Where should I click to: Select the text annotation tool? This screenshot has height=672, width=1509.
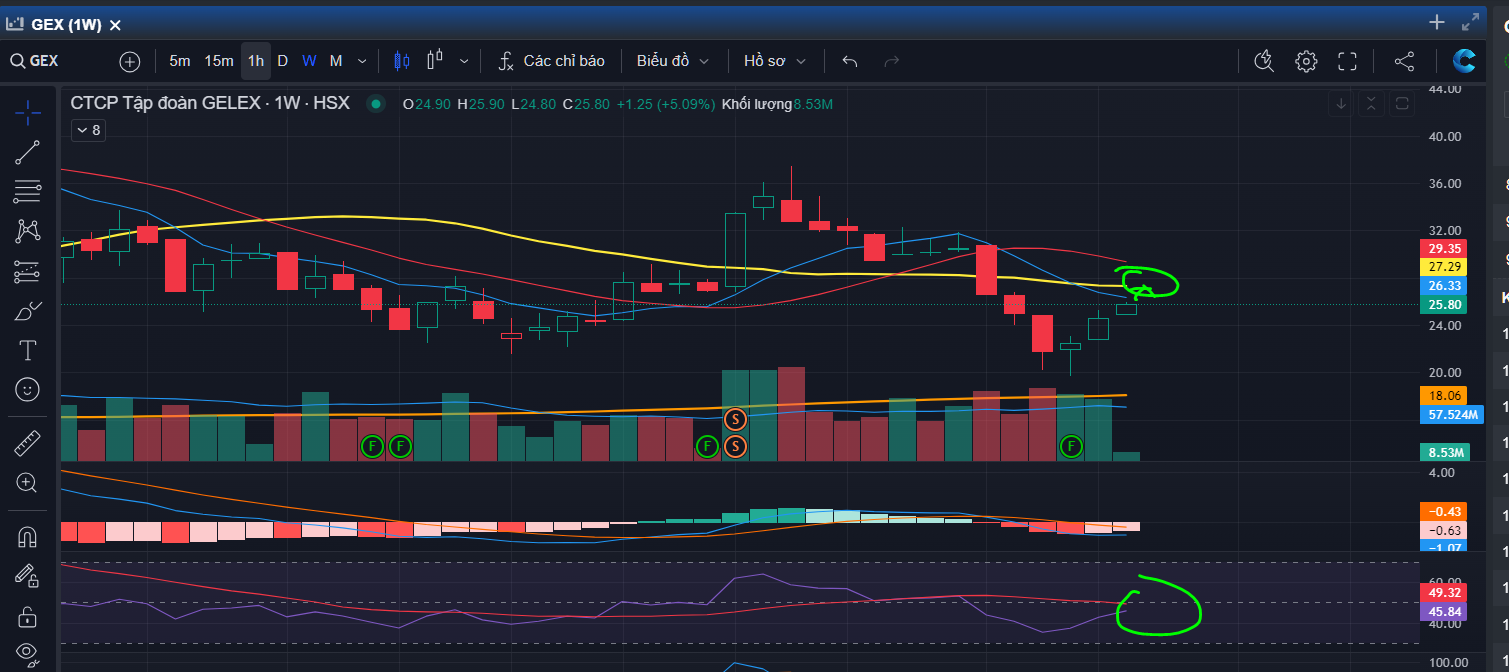coord(28,350)
